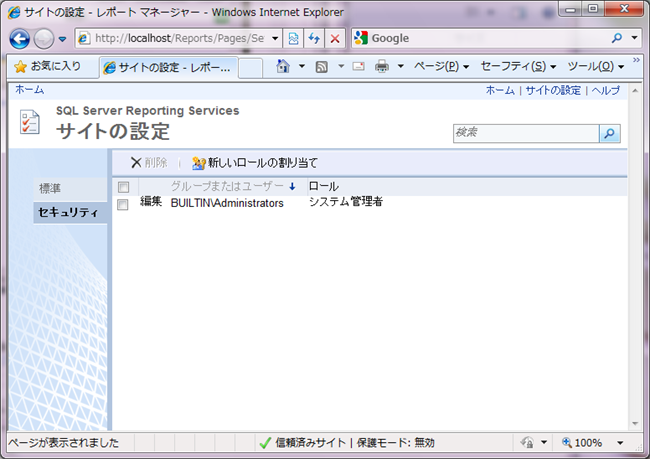Expand the address bar URL dropdown
Viewport: 650px width, 459px height.
pos(275,39)
